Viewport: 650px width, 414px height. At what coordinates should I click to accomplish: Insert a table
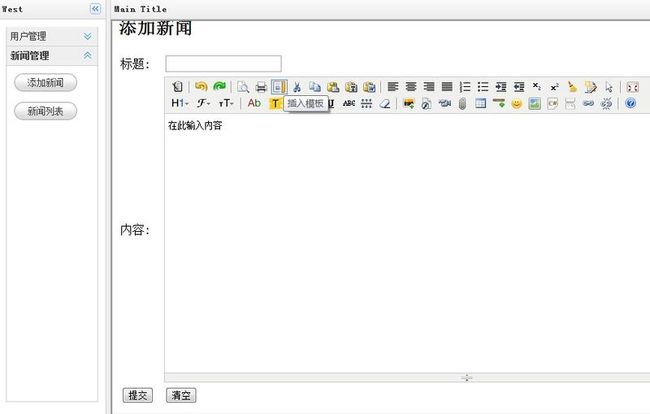(x=481, y=103)
